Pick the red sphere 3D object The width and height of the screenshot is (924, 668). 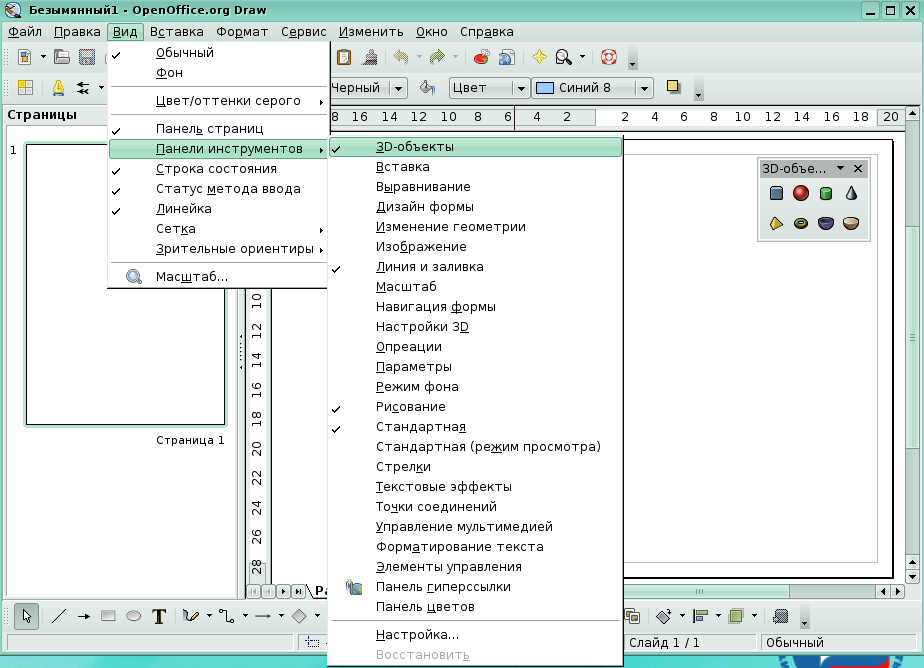coord(801,193)
